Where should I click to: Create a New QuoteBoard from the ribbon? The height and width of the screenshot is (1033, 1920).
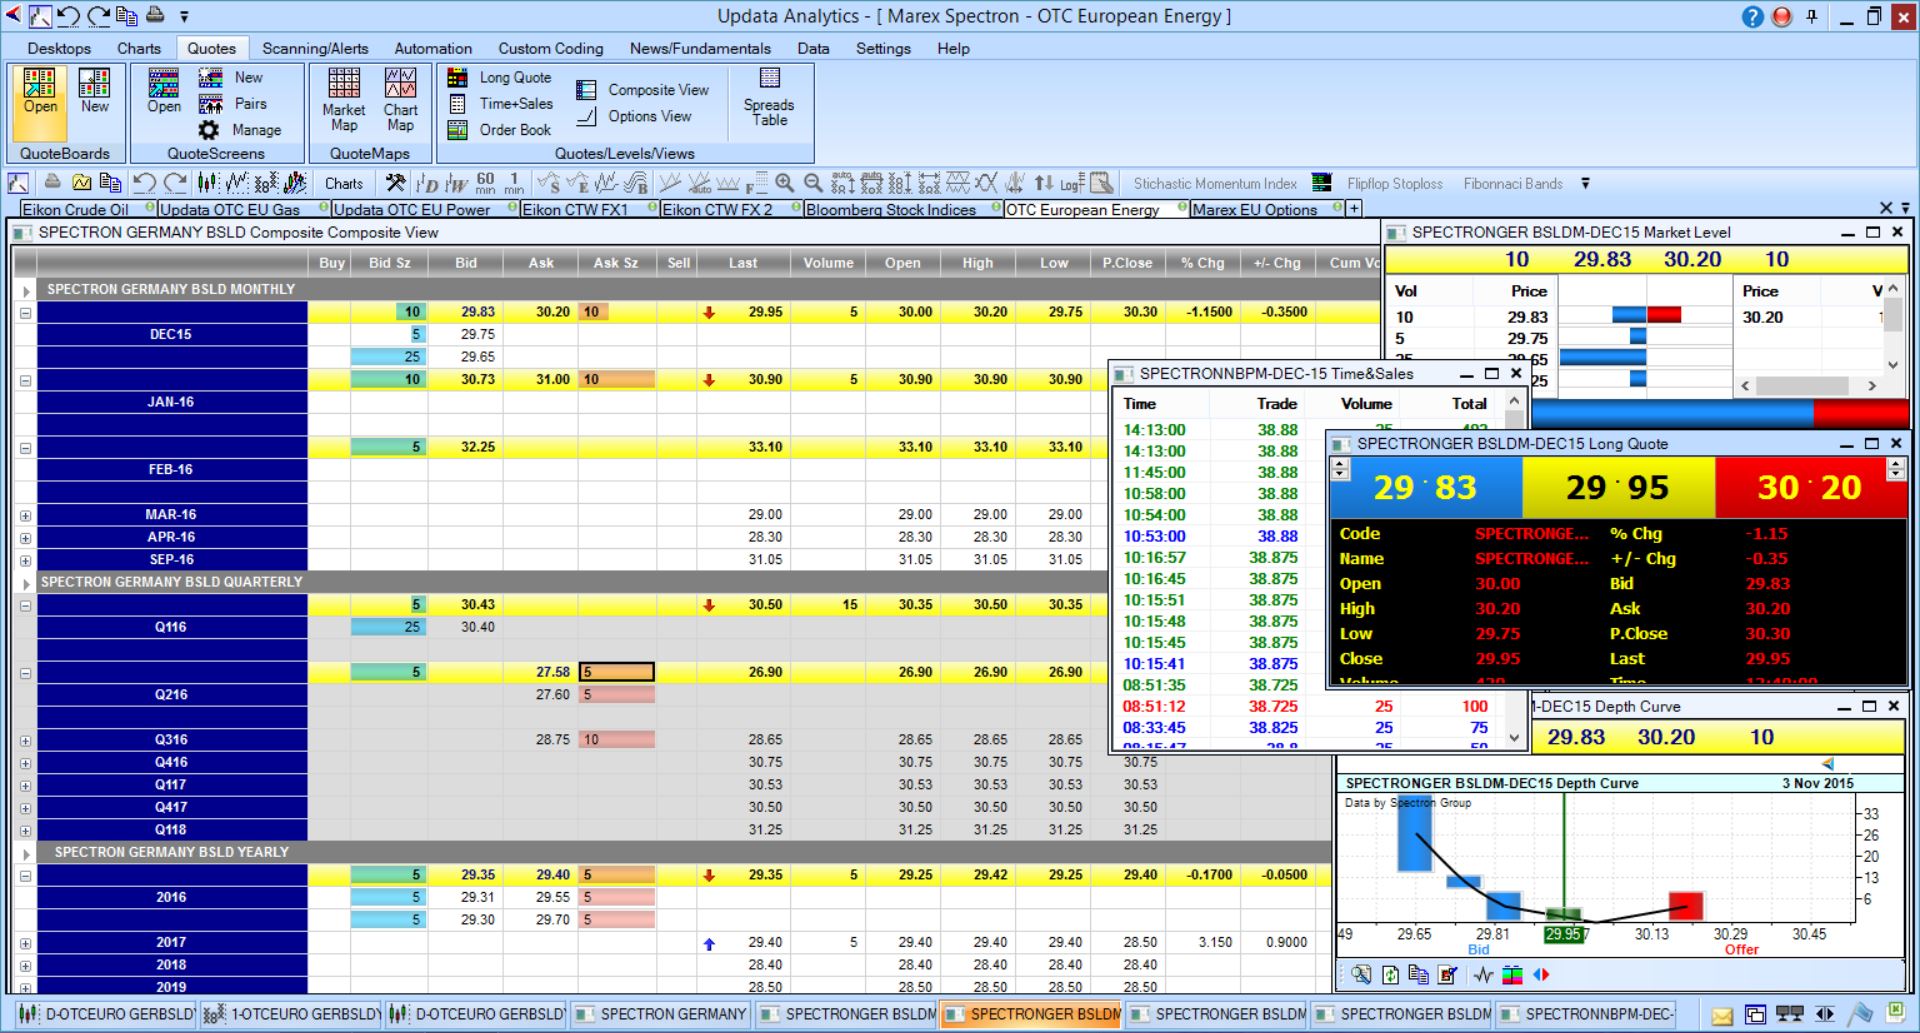tap(95, 92)
